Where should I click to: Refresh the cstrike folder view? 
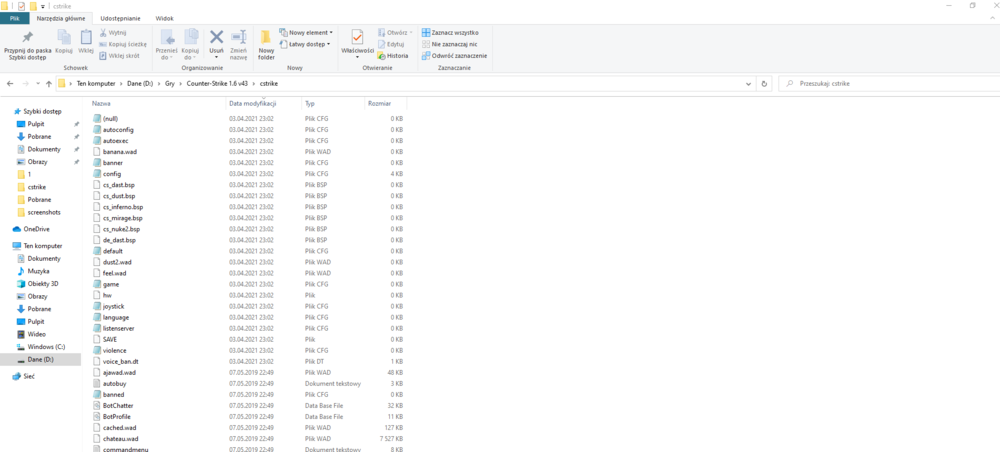pyautogui.click(x=764, y=84)
